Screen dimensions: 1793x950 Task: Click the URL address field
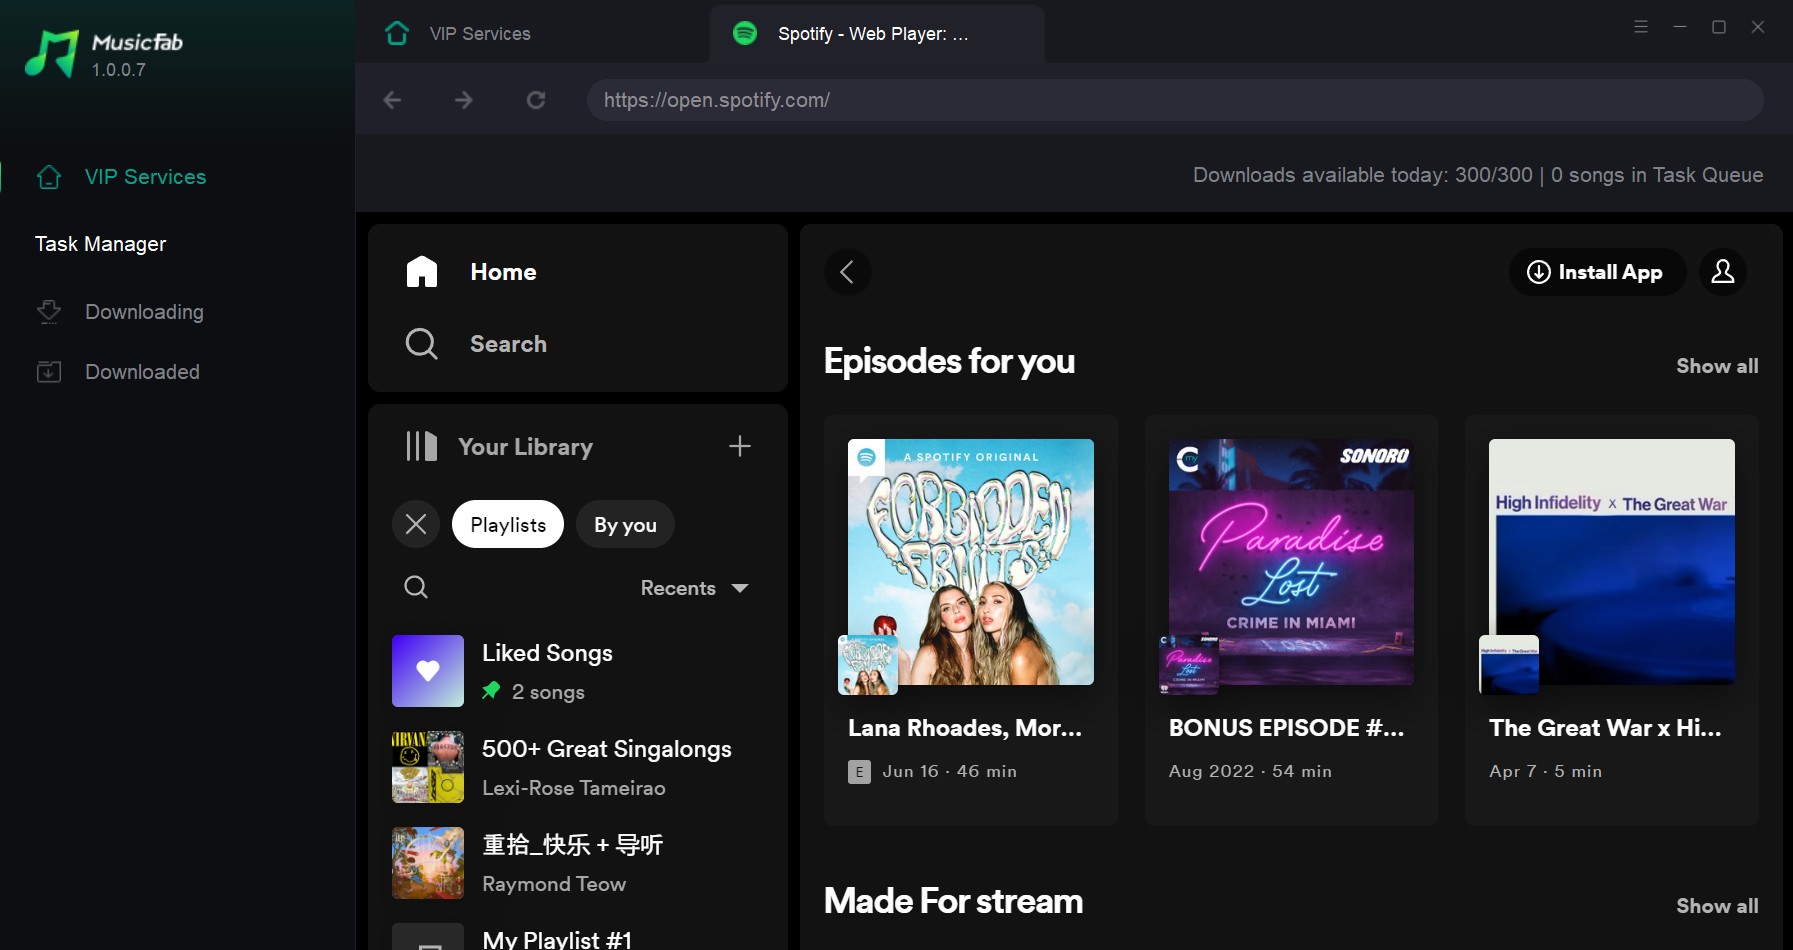pos(1175,100)
